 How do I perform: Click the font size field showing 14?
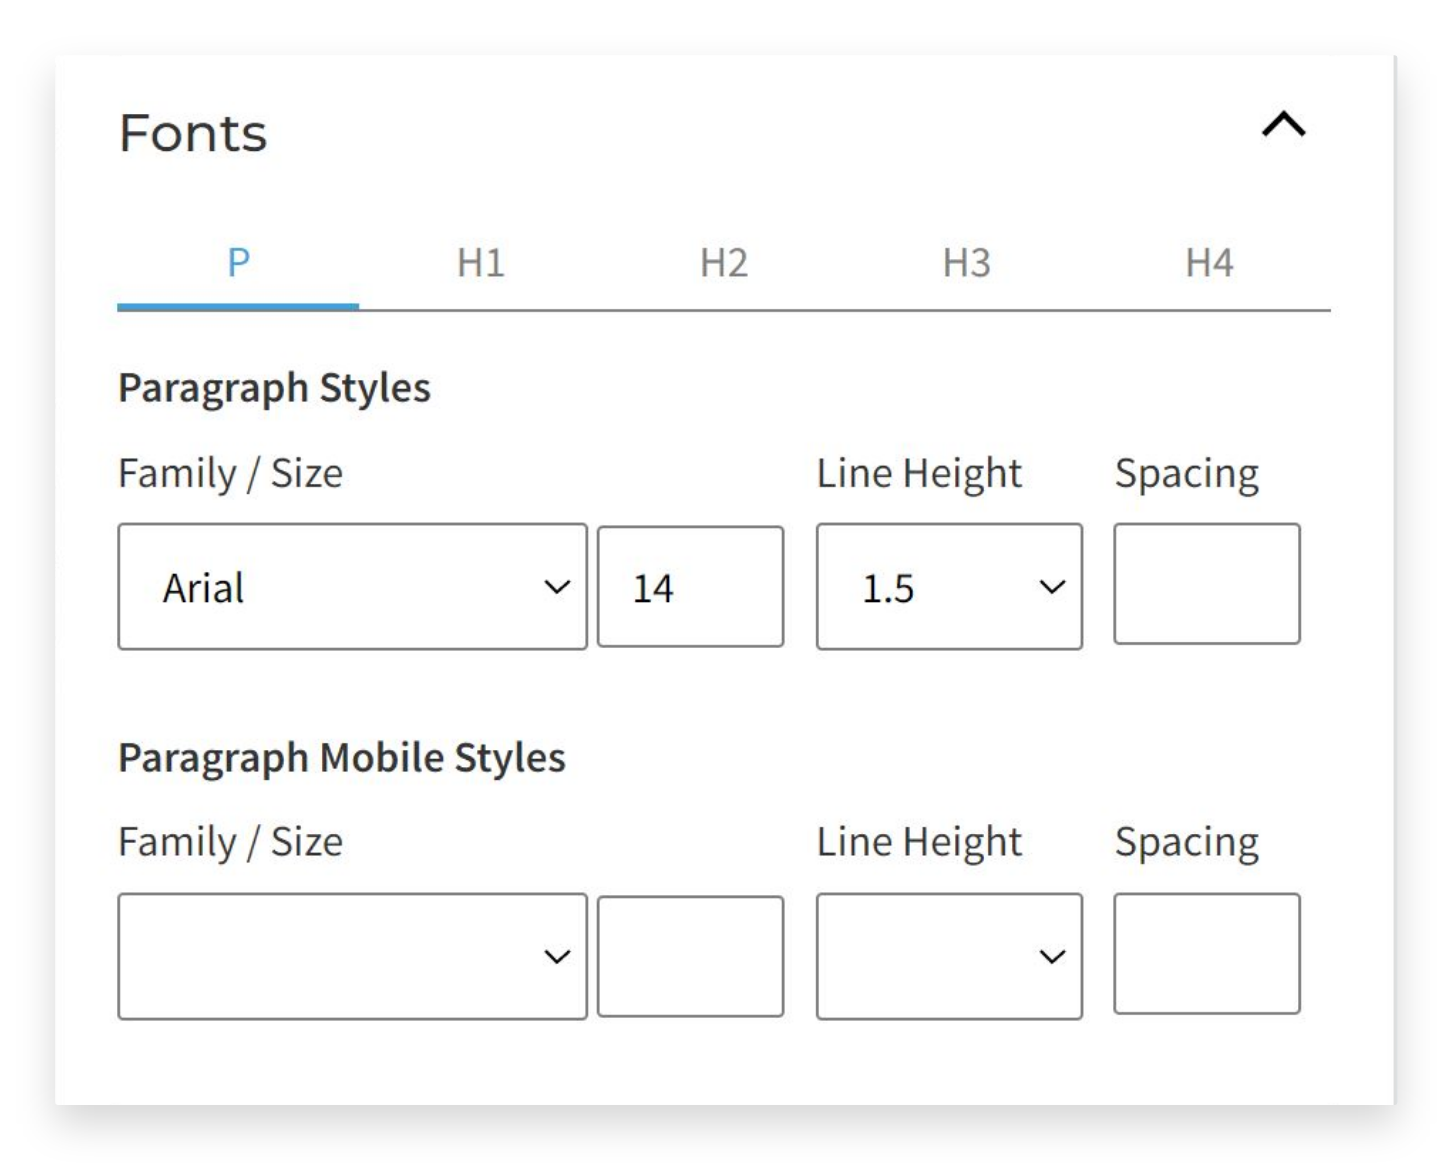[691, 586]
